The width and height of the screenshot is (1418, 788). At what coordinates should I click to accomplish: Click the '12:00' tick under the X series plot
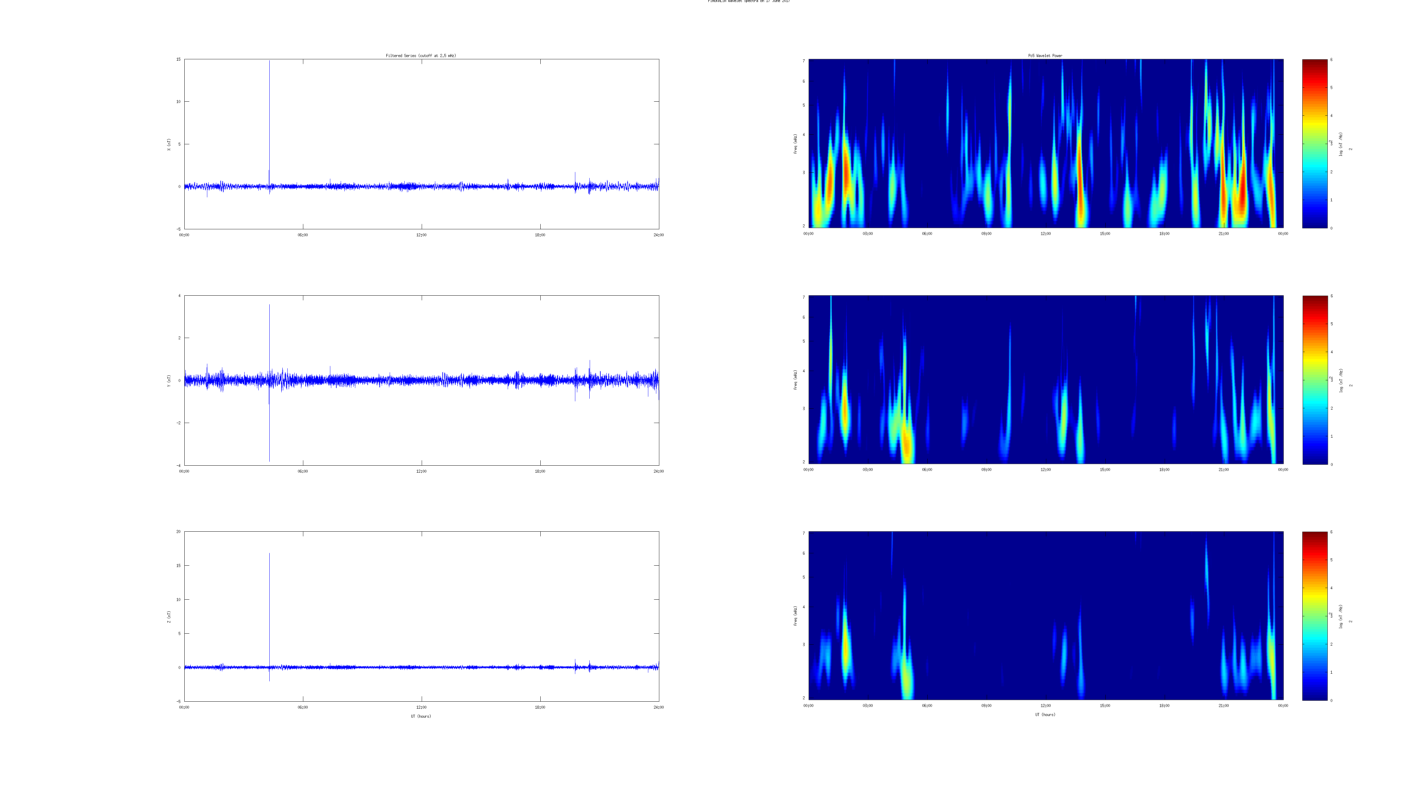[421, 235]
